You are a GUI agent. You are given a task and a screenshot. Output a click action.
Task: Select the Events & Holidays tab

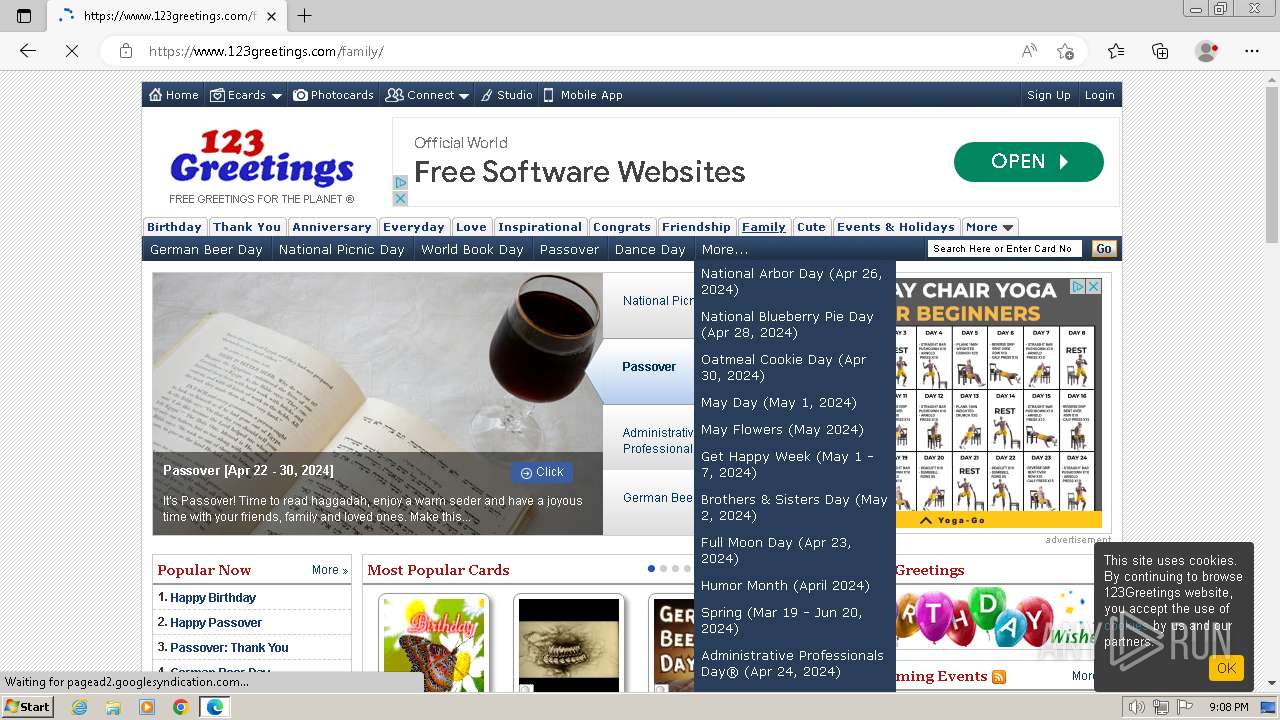896,227
